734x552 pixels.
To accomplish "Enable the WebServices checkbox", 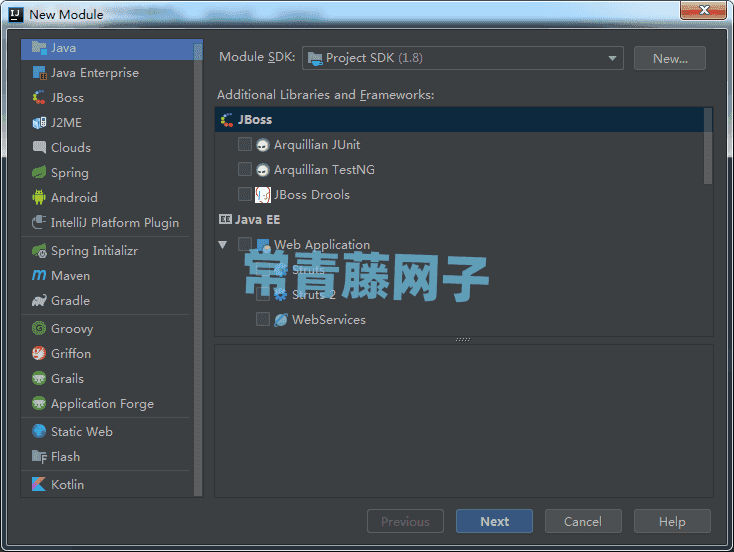I will (263, 319).
